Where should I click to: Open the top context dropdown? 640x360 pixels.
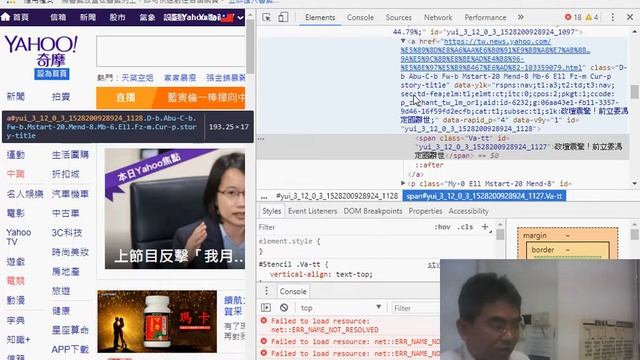point(341,308)
